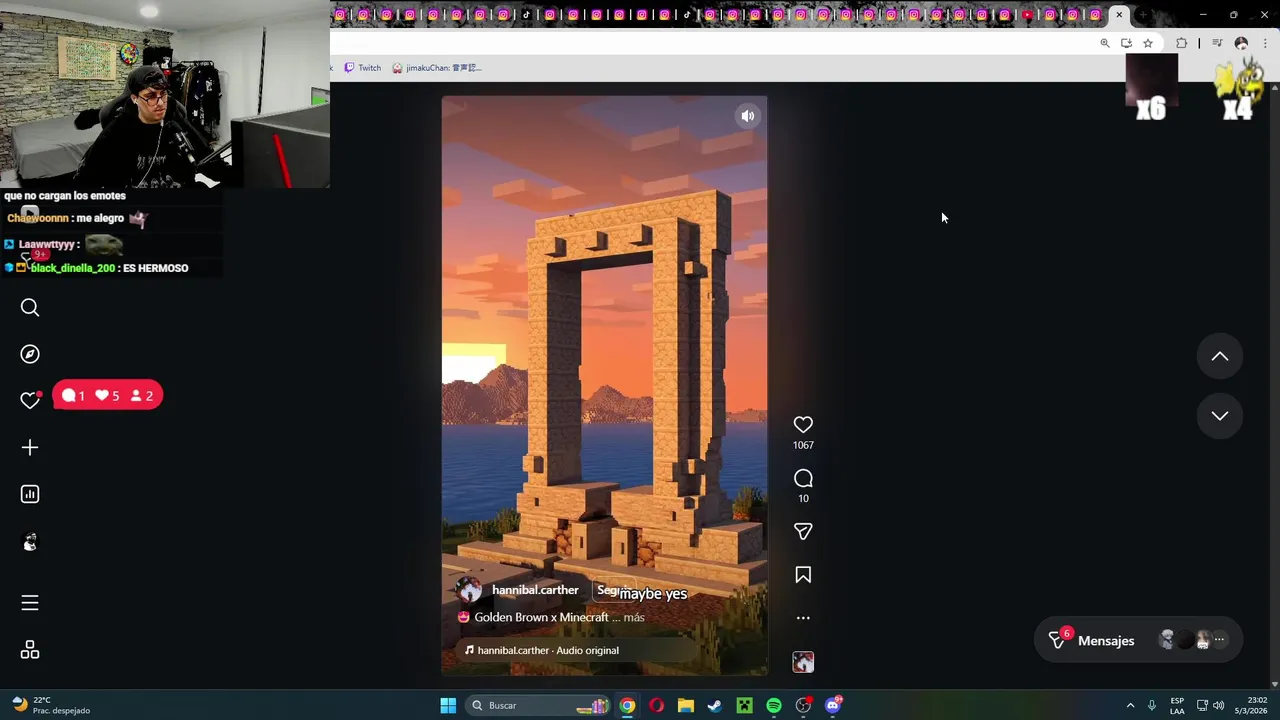The image size is (1280, 720).
Task: Open the dashboard chart icon
Action: [x=30, y=494]
